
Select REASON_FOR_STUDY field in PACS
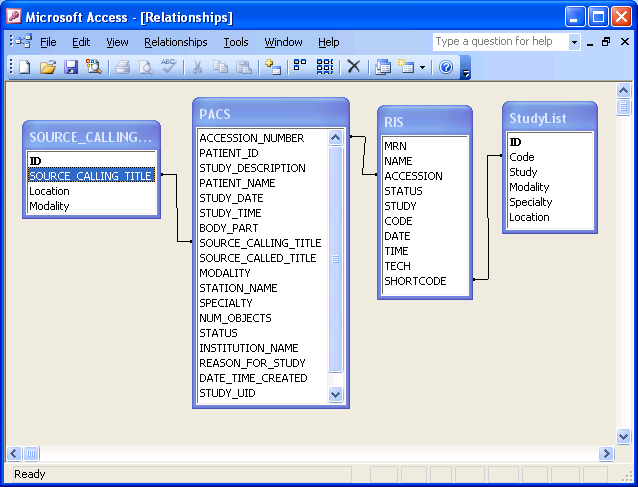(252, 363)
